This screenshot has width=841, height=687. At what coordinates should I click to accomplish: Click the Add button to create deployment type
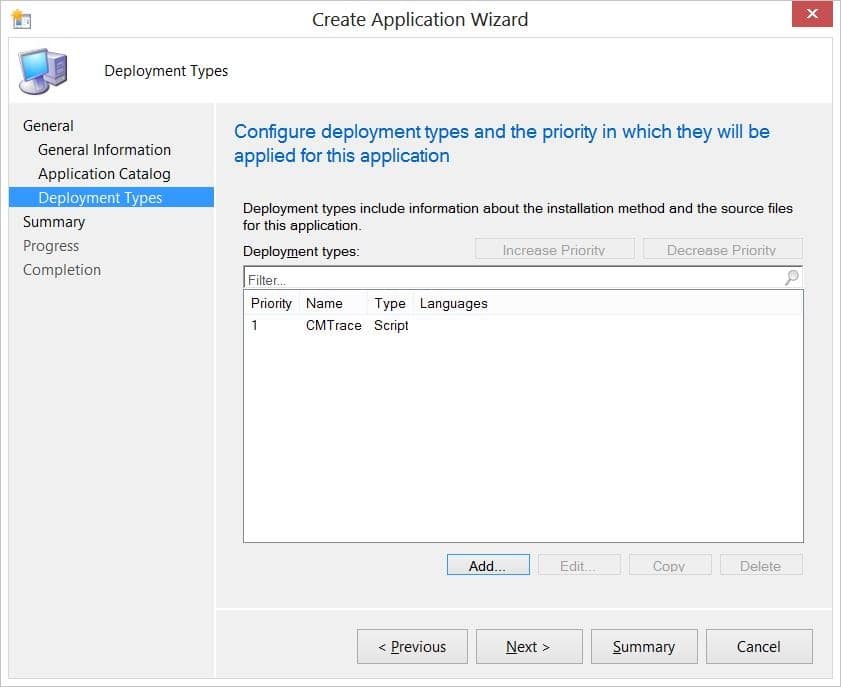[x=487, y=564]
